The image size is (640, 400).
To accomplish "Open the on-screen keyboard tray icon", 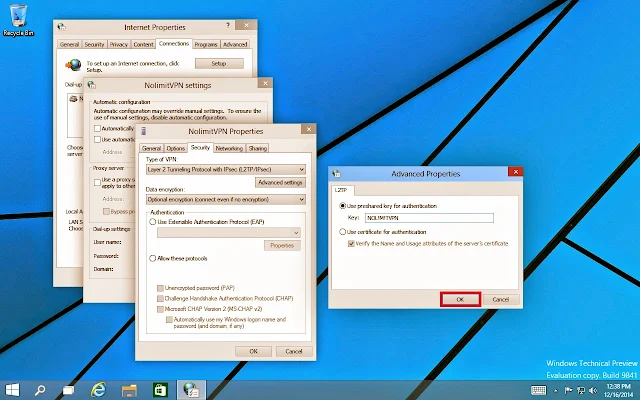I will tap(538, 391).
